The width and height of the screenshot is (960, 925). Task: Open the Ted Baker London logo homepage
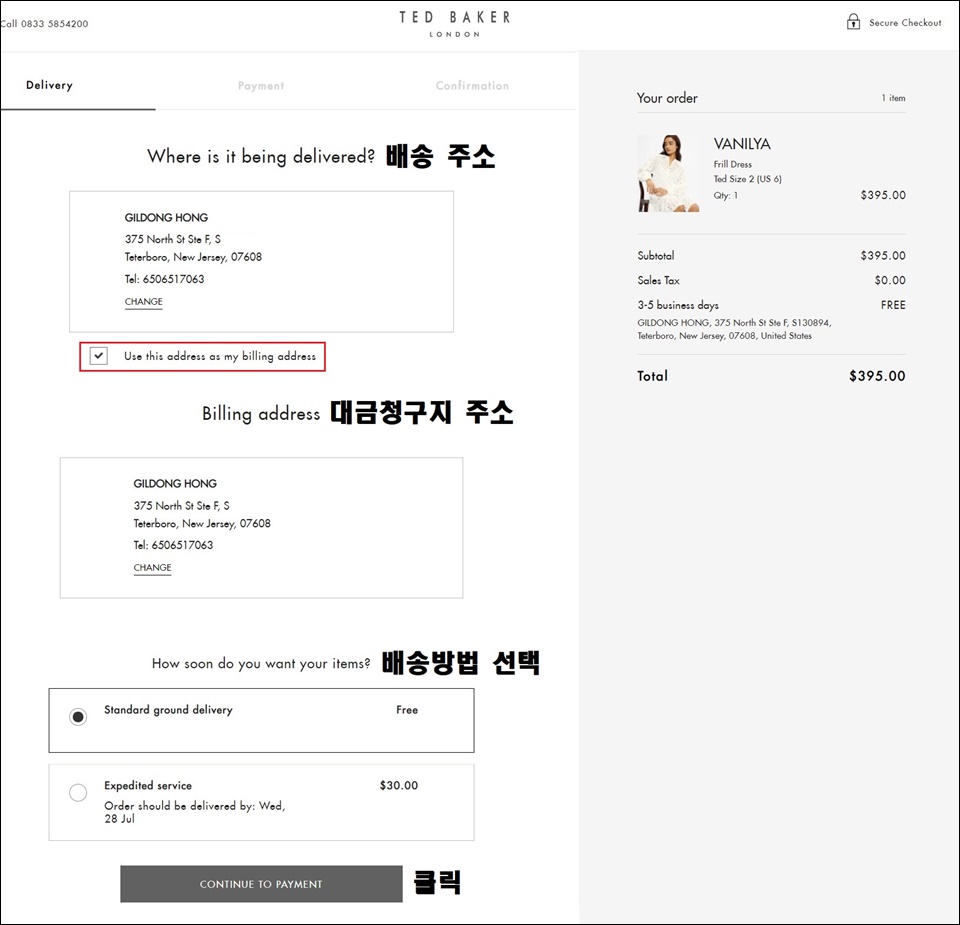pyautogui.click(x=454, y=24)
